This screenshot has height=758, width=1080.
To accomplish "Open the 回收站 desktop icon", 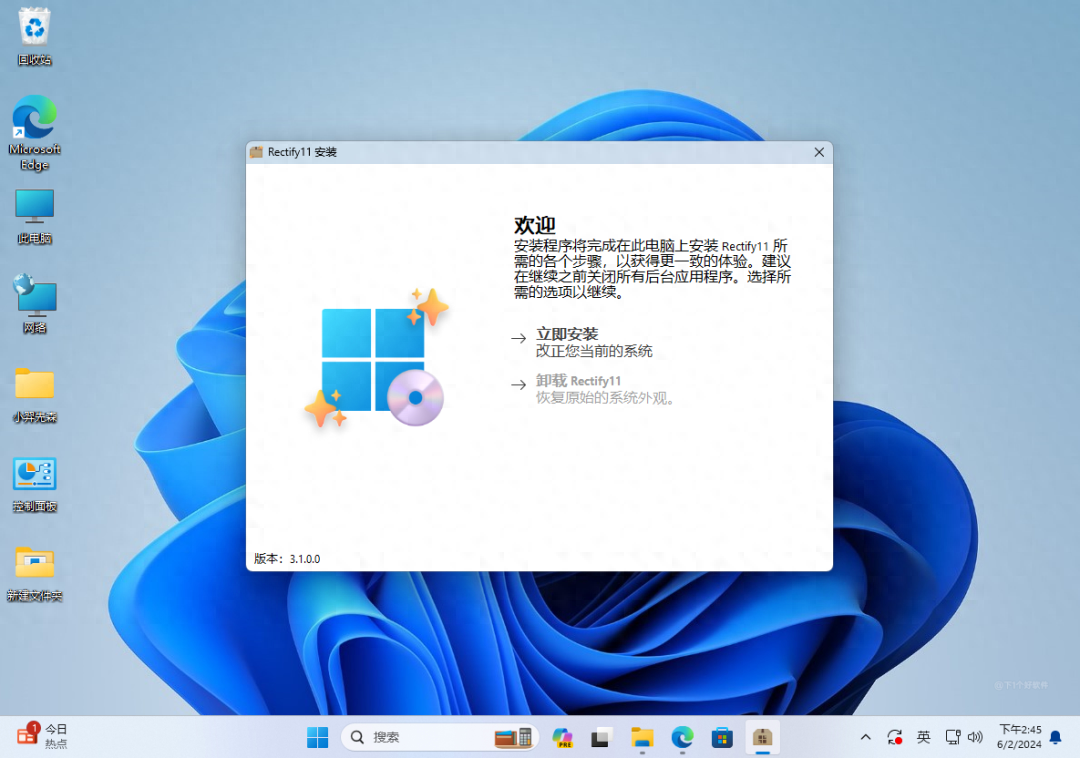I will point(33,30).
